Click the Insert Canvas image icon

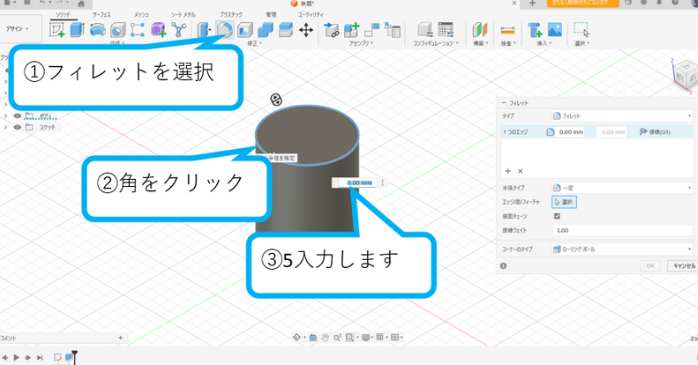555,30
